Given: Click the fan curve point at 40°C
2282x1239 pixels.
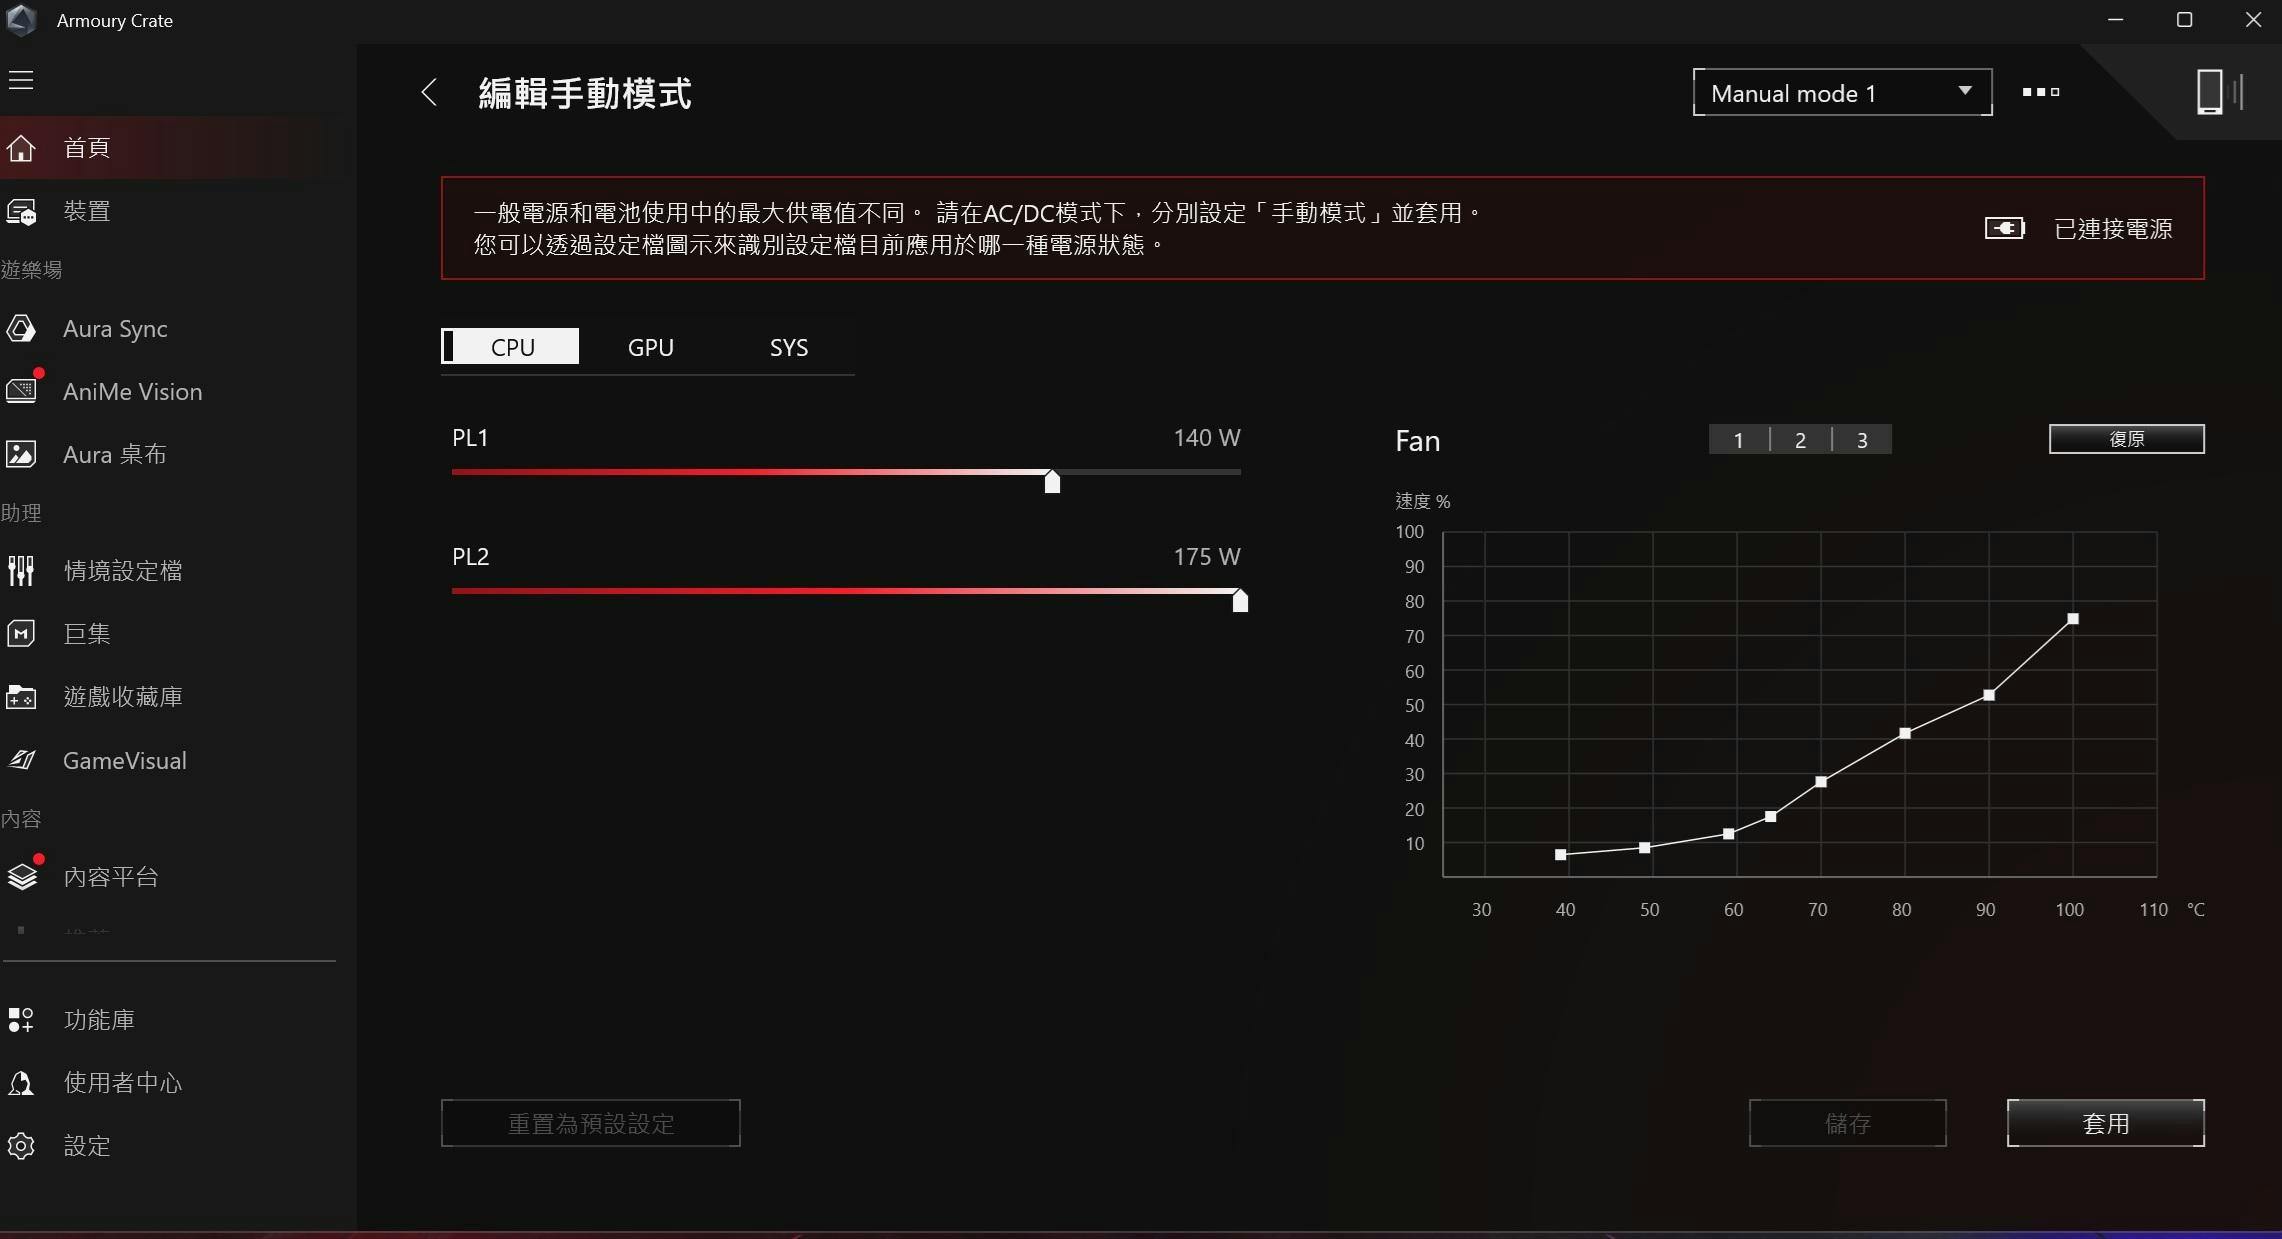Looking at the screenshot, I should coord(1561,855).
